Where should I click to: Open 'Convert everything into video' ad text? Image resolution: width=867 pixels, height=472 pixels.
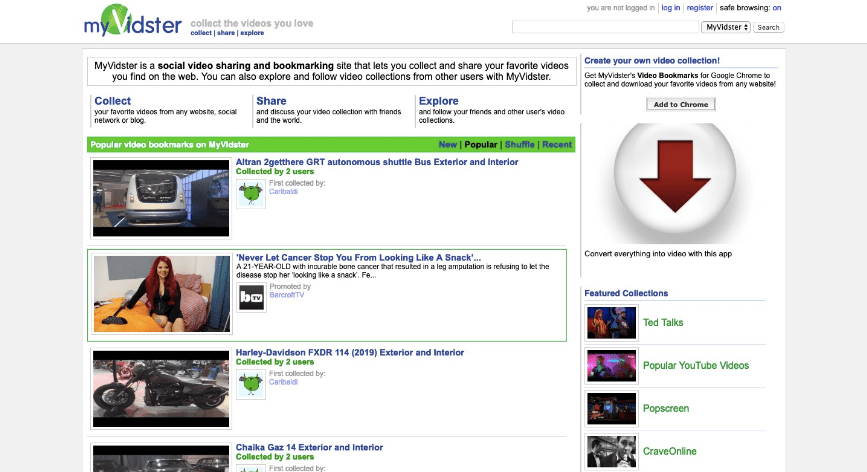pos(658,254)
